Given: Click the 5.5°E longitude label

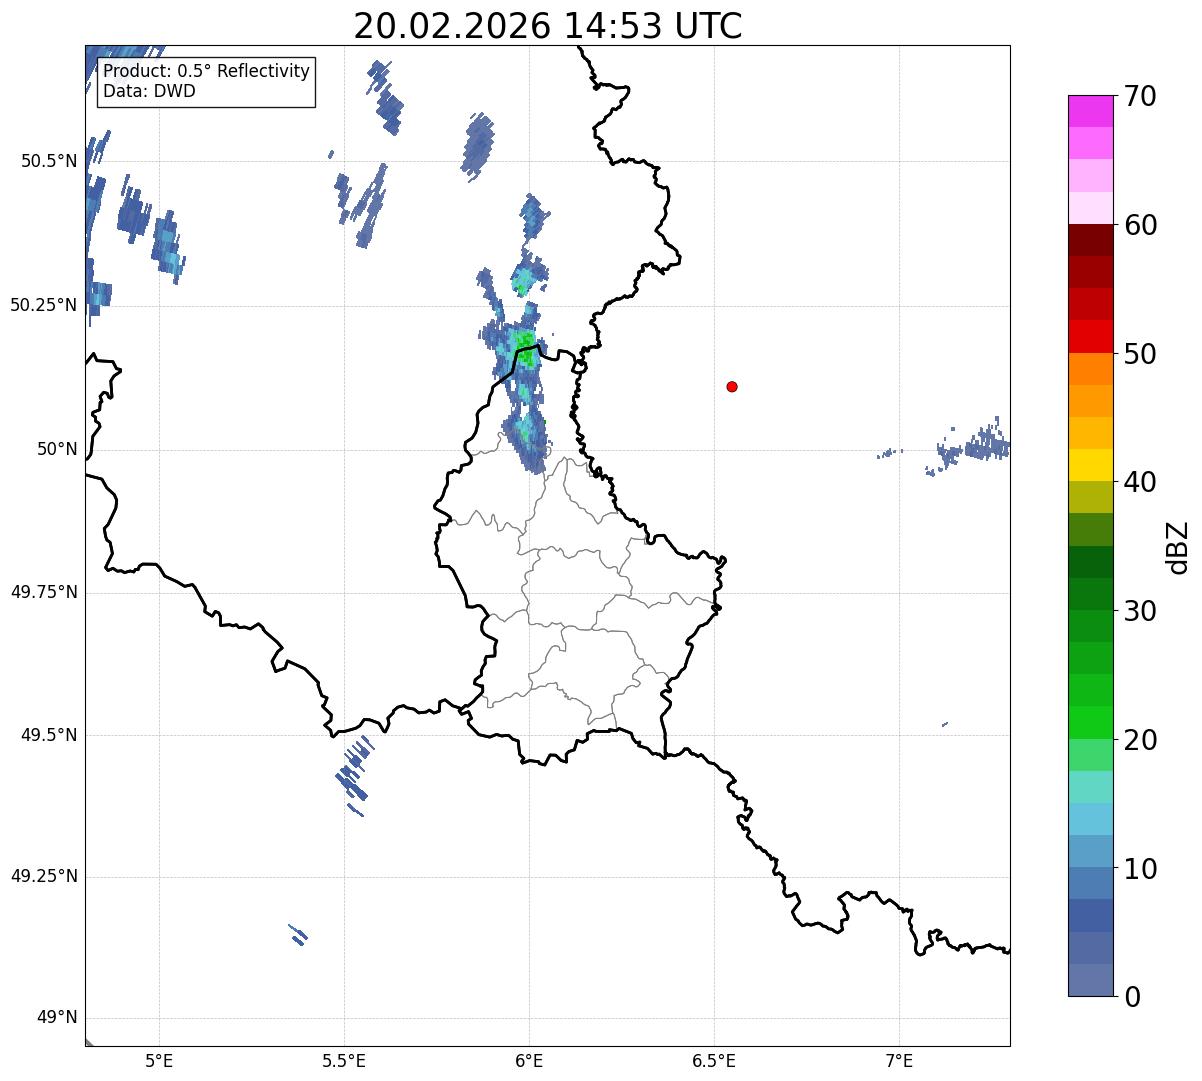Looking at the screenshot, I should tap(344, 1060).
